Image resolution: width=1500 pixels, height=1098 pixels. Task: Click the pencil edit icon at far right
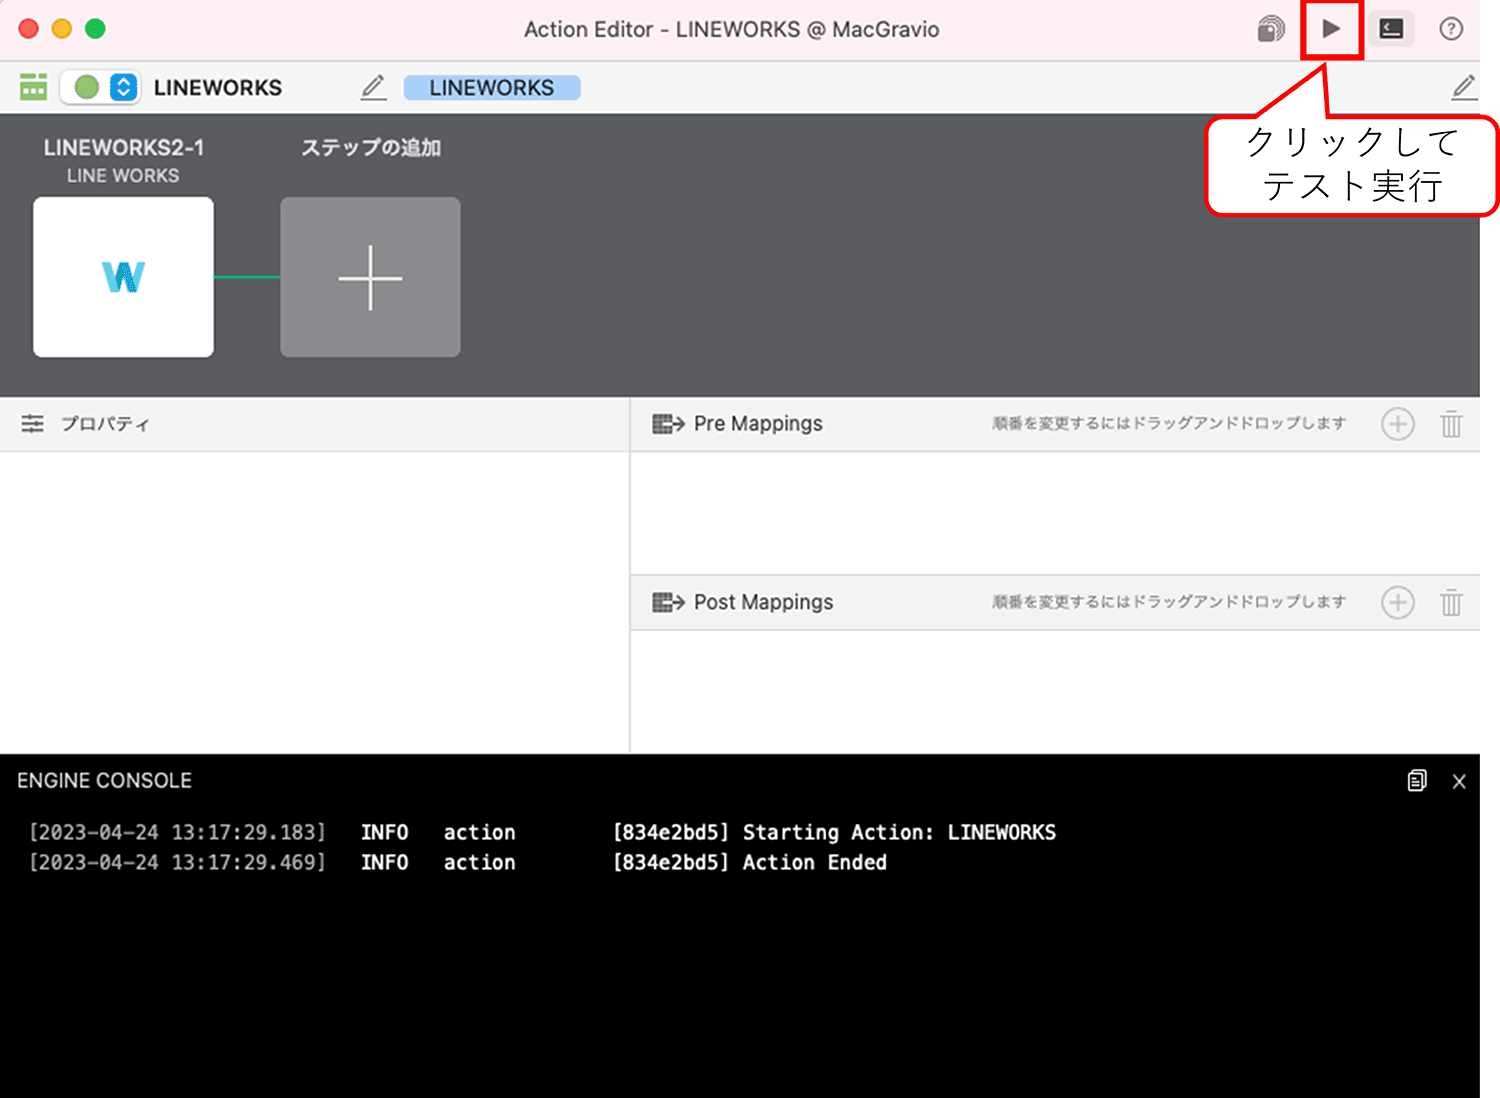[x=1464, y=87]
